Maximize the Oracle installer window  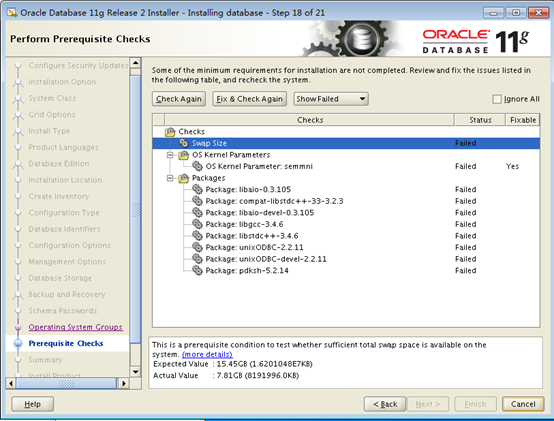[516, 13]
